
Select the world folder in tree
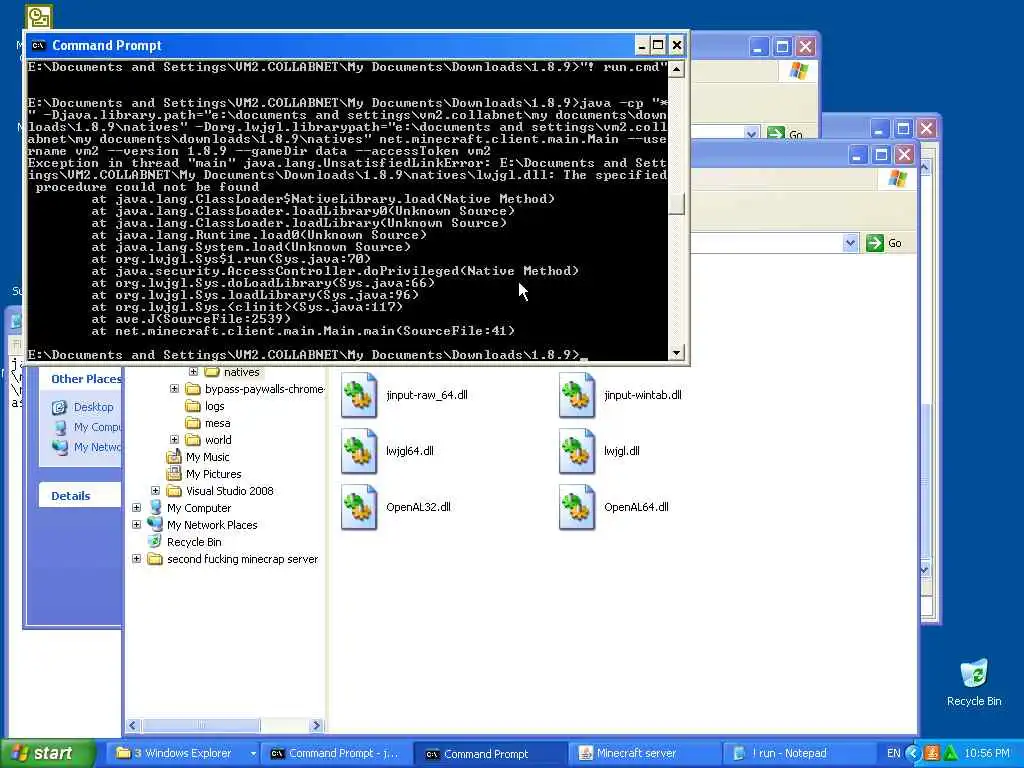(218, 440)
